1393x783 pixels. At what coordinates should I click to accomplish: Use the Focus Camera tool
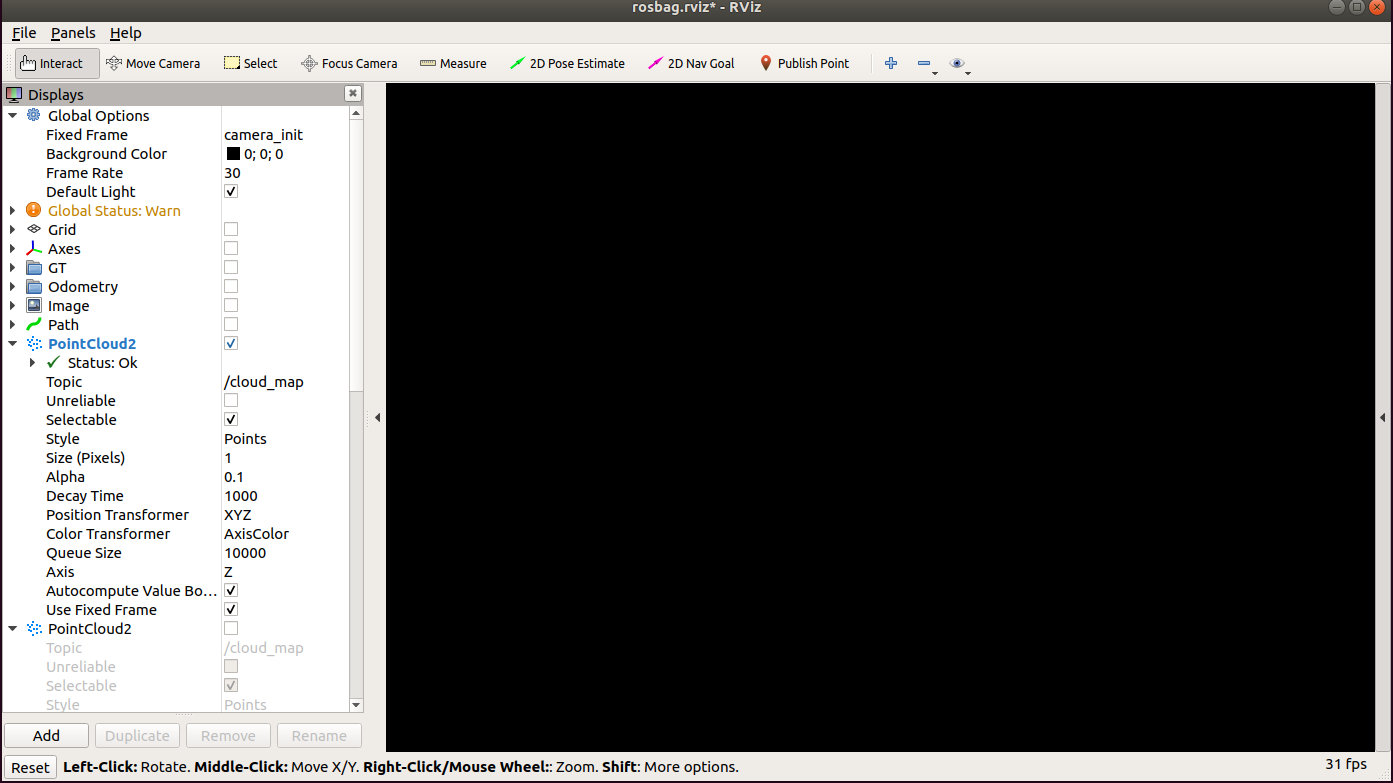pyautogui.click(x=349, y=62)
